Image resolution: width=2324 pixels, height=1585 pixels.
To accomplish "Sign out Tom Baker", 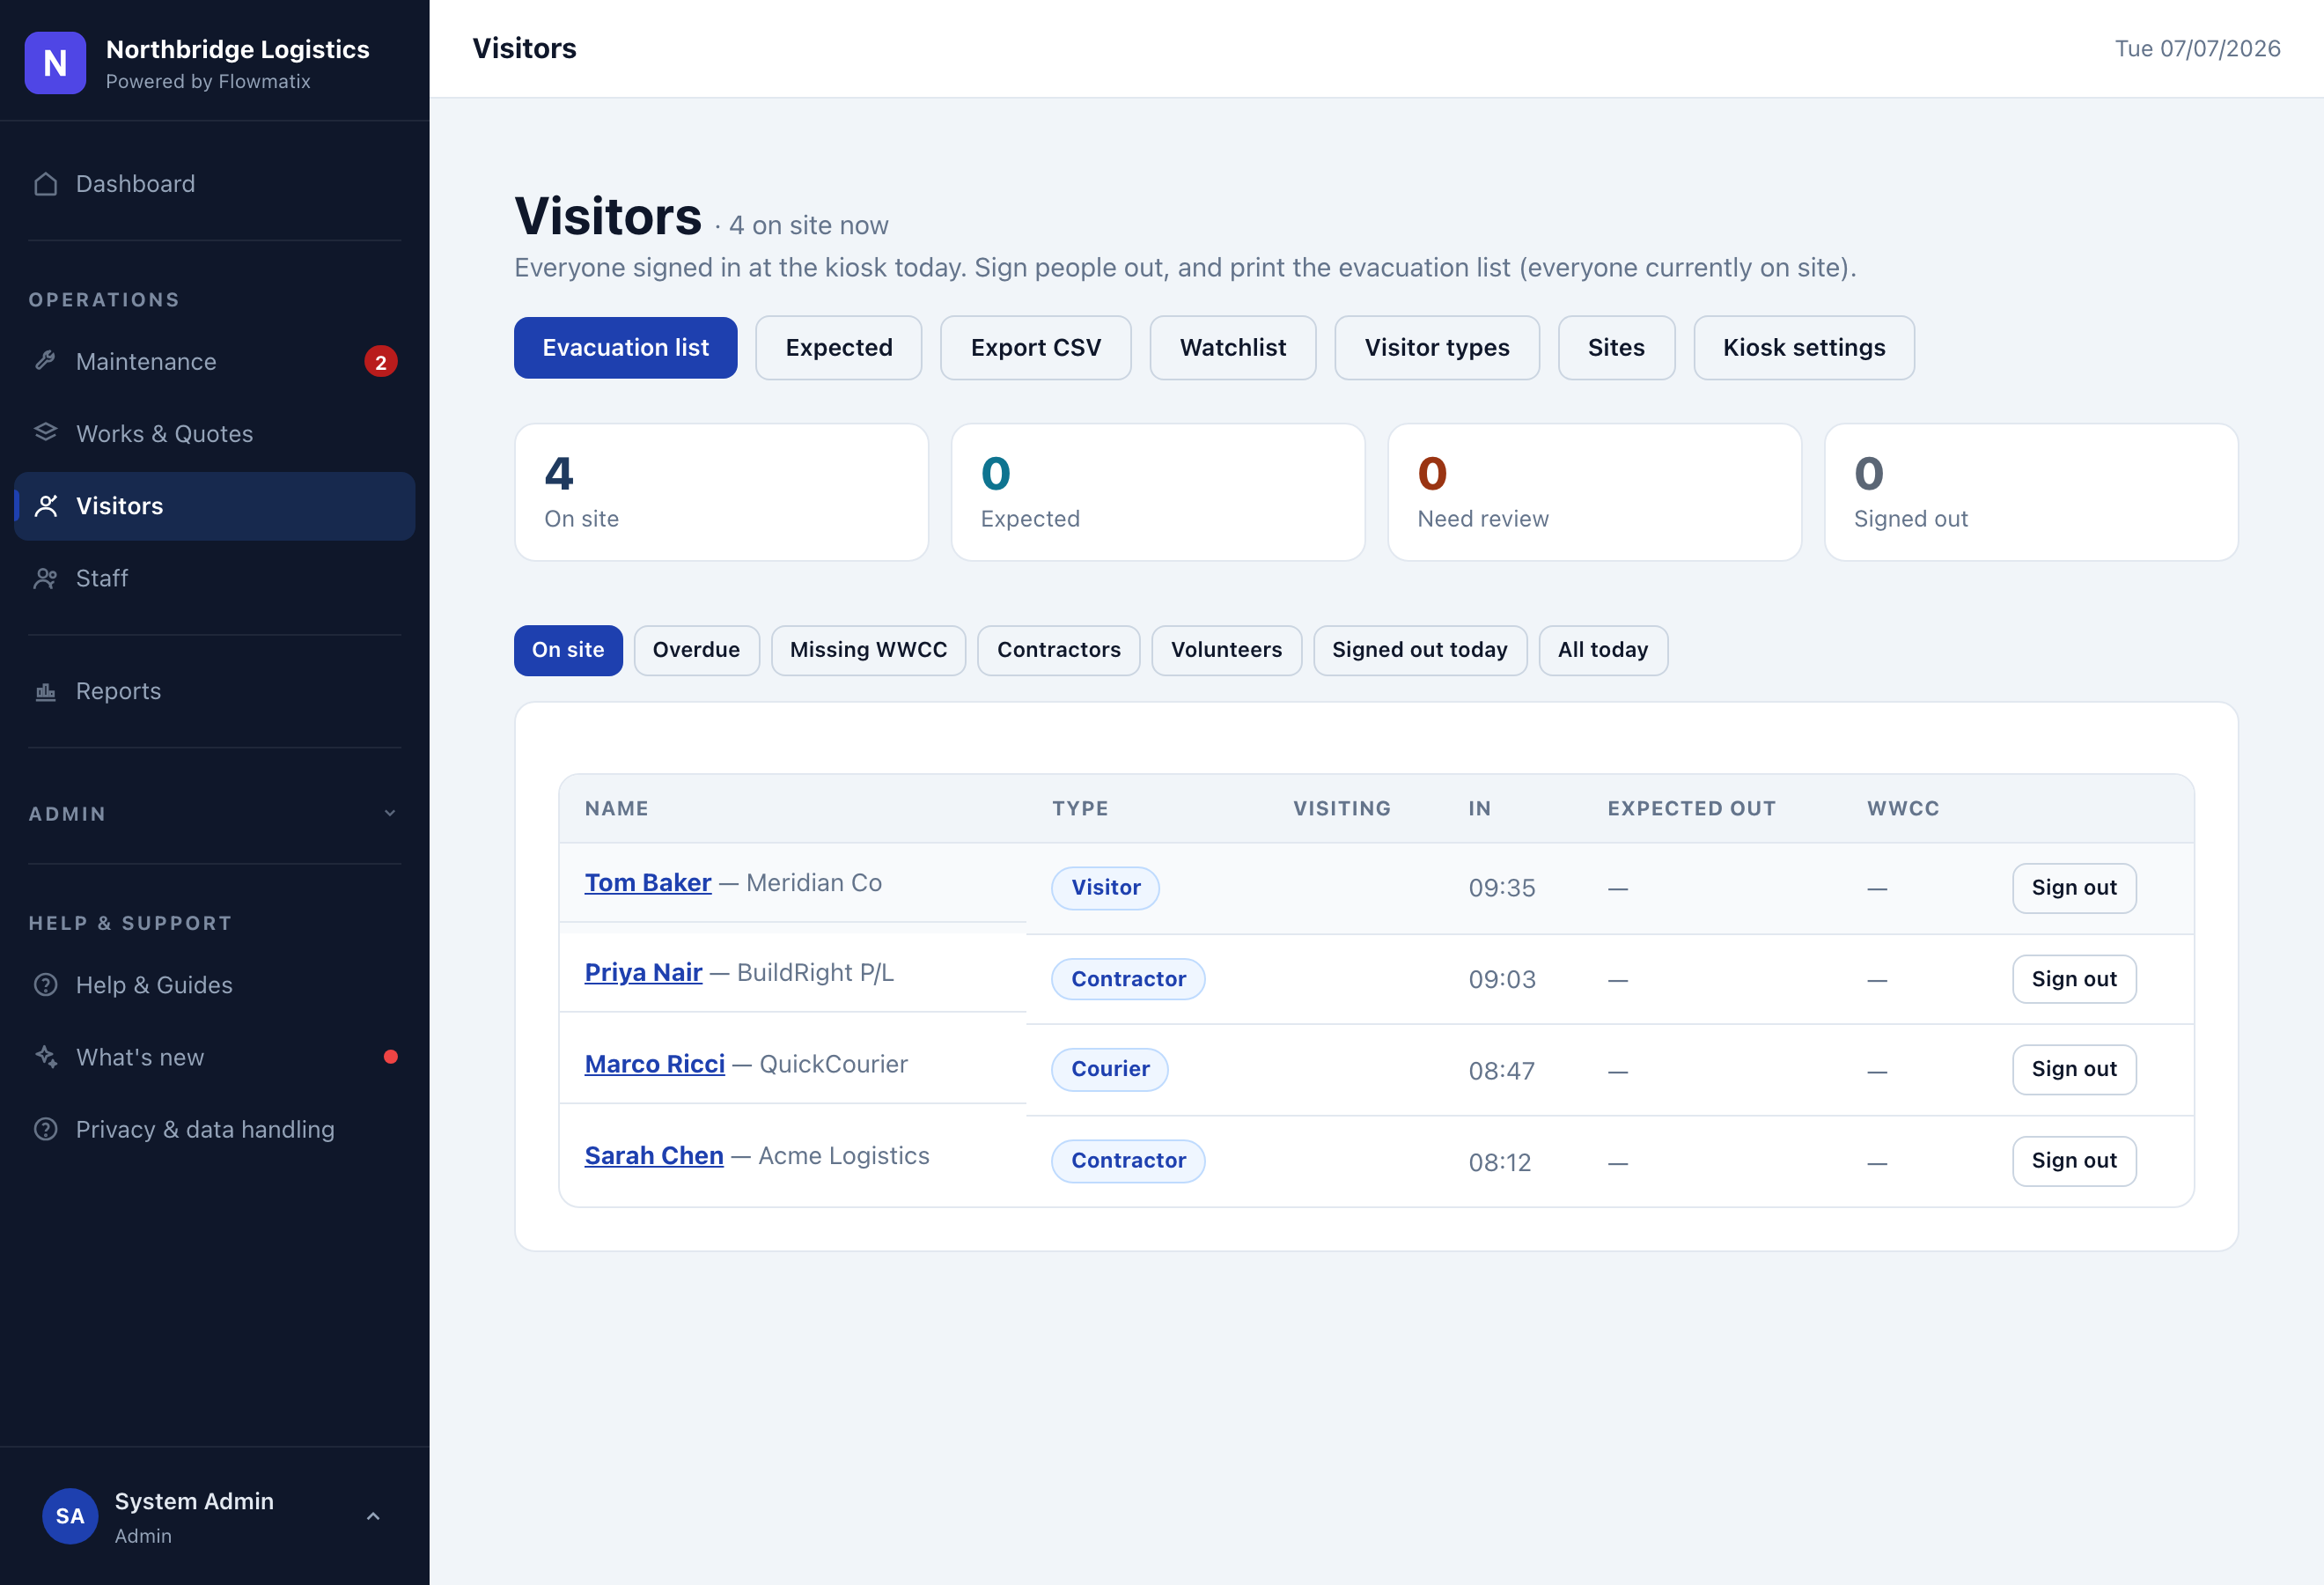I will click(x=2073, y=888).
